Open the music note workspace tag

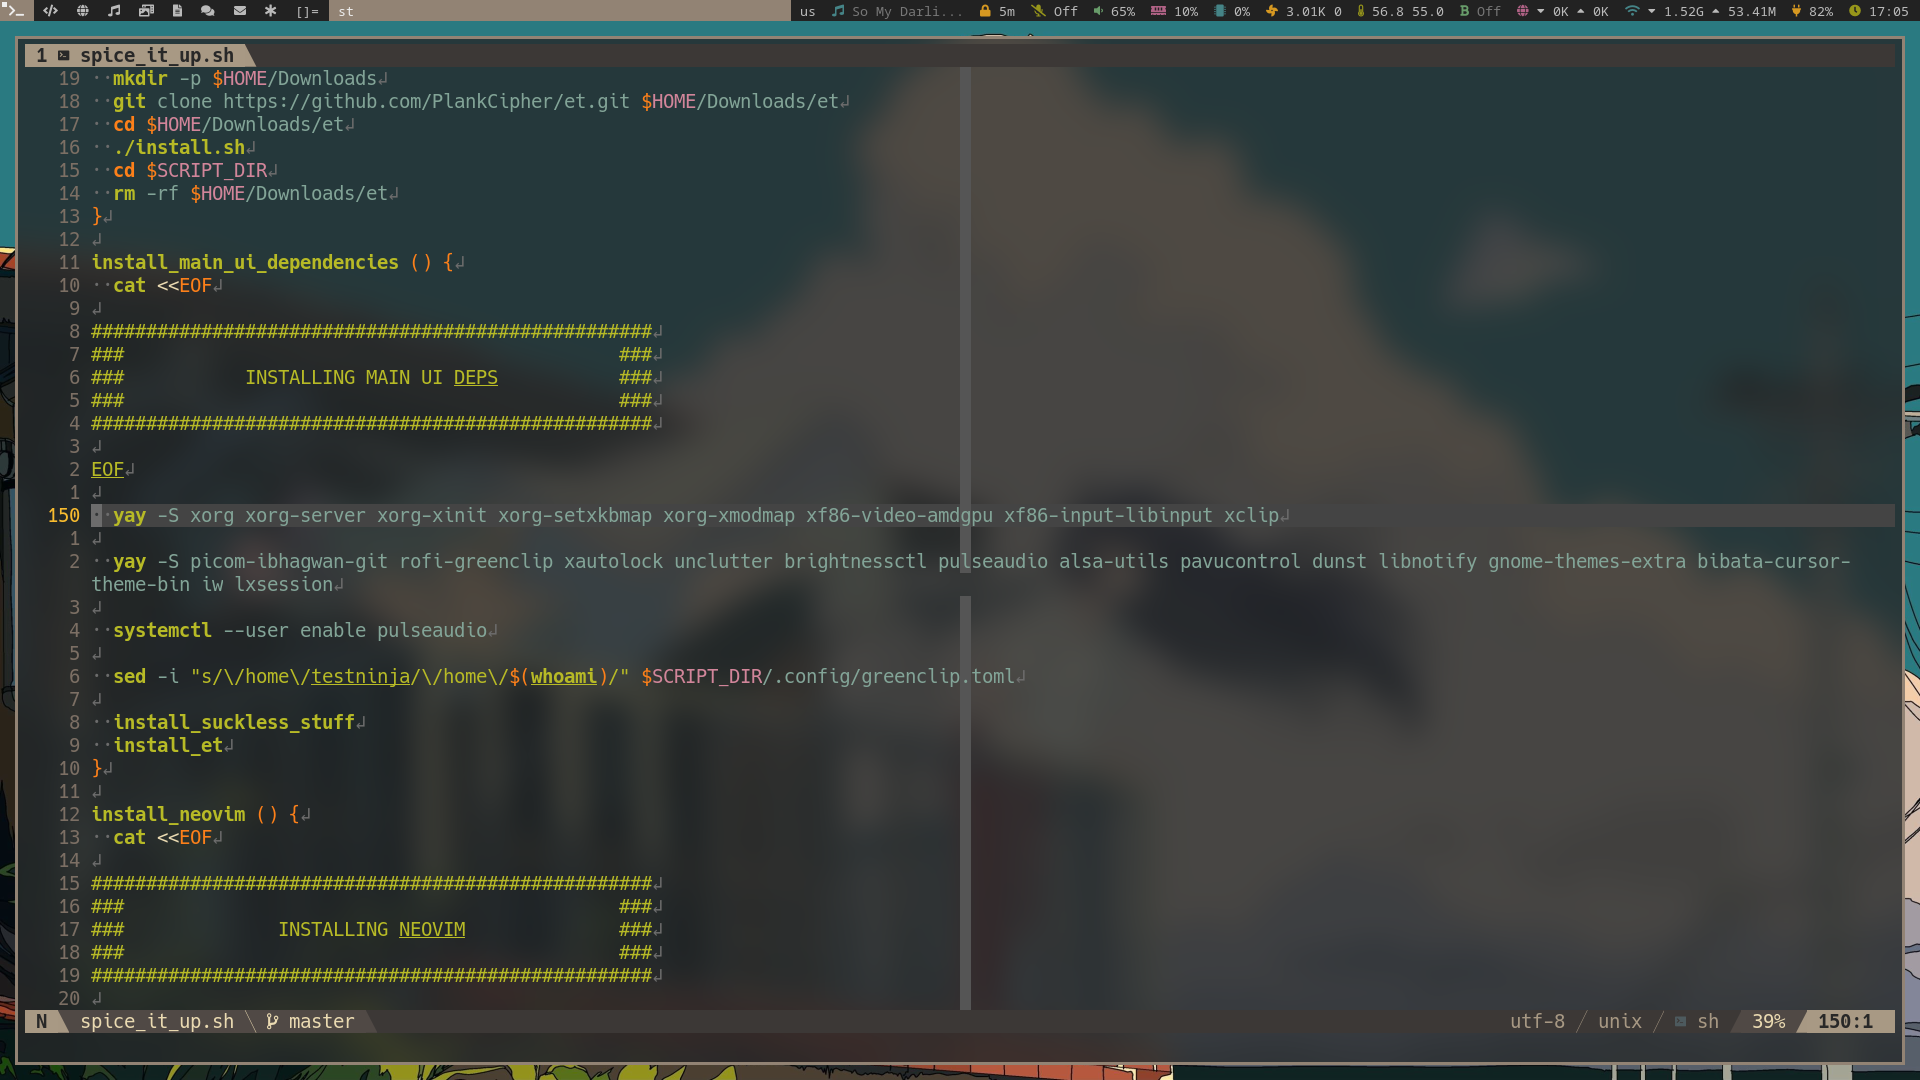[x=114, y=11]
